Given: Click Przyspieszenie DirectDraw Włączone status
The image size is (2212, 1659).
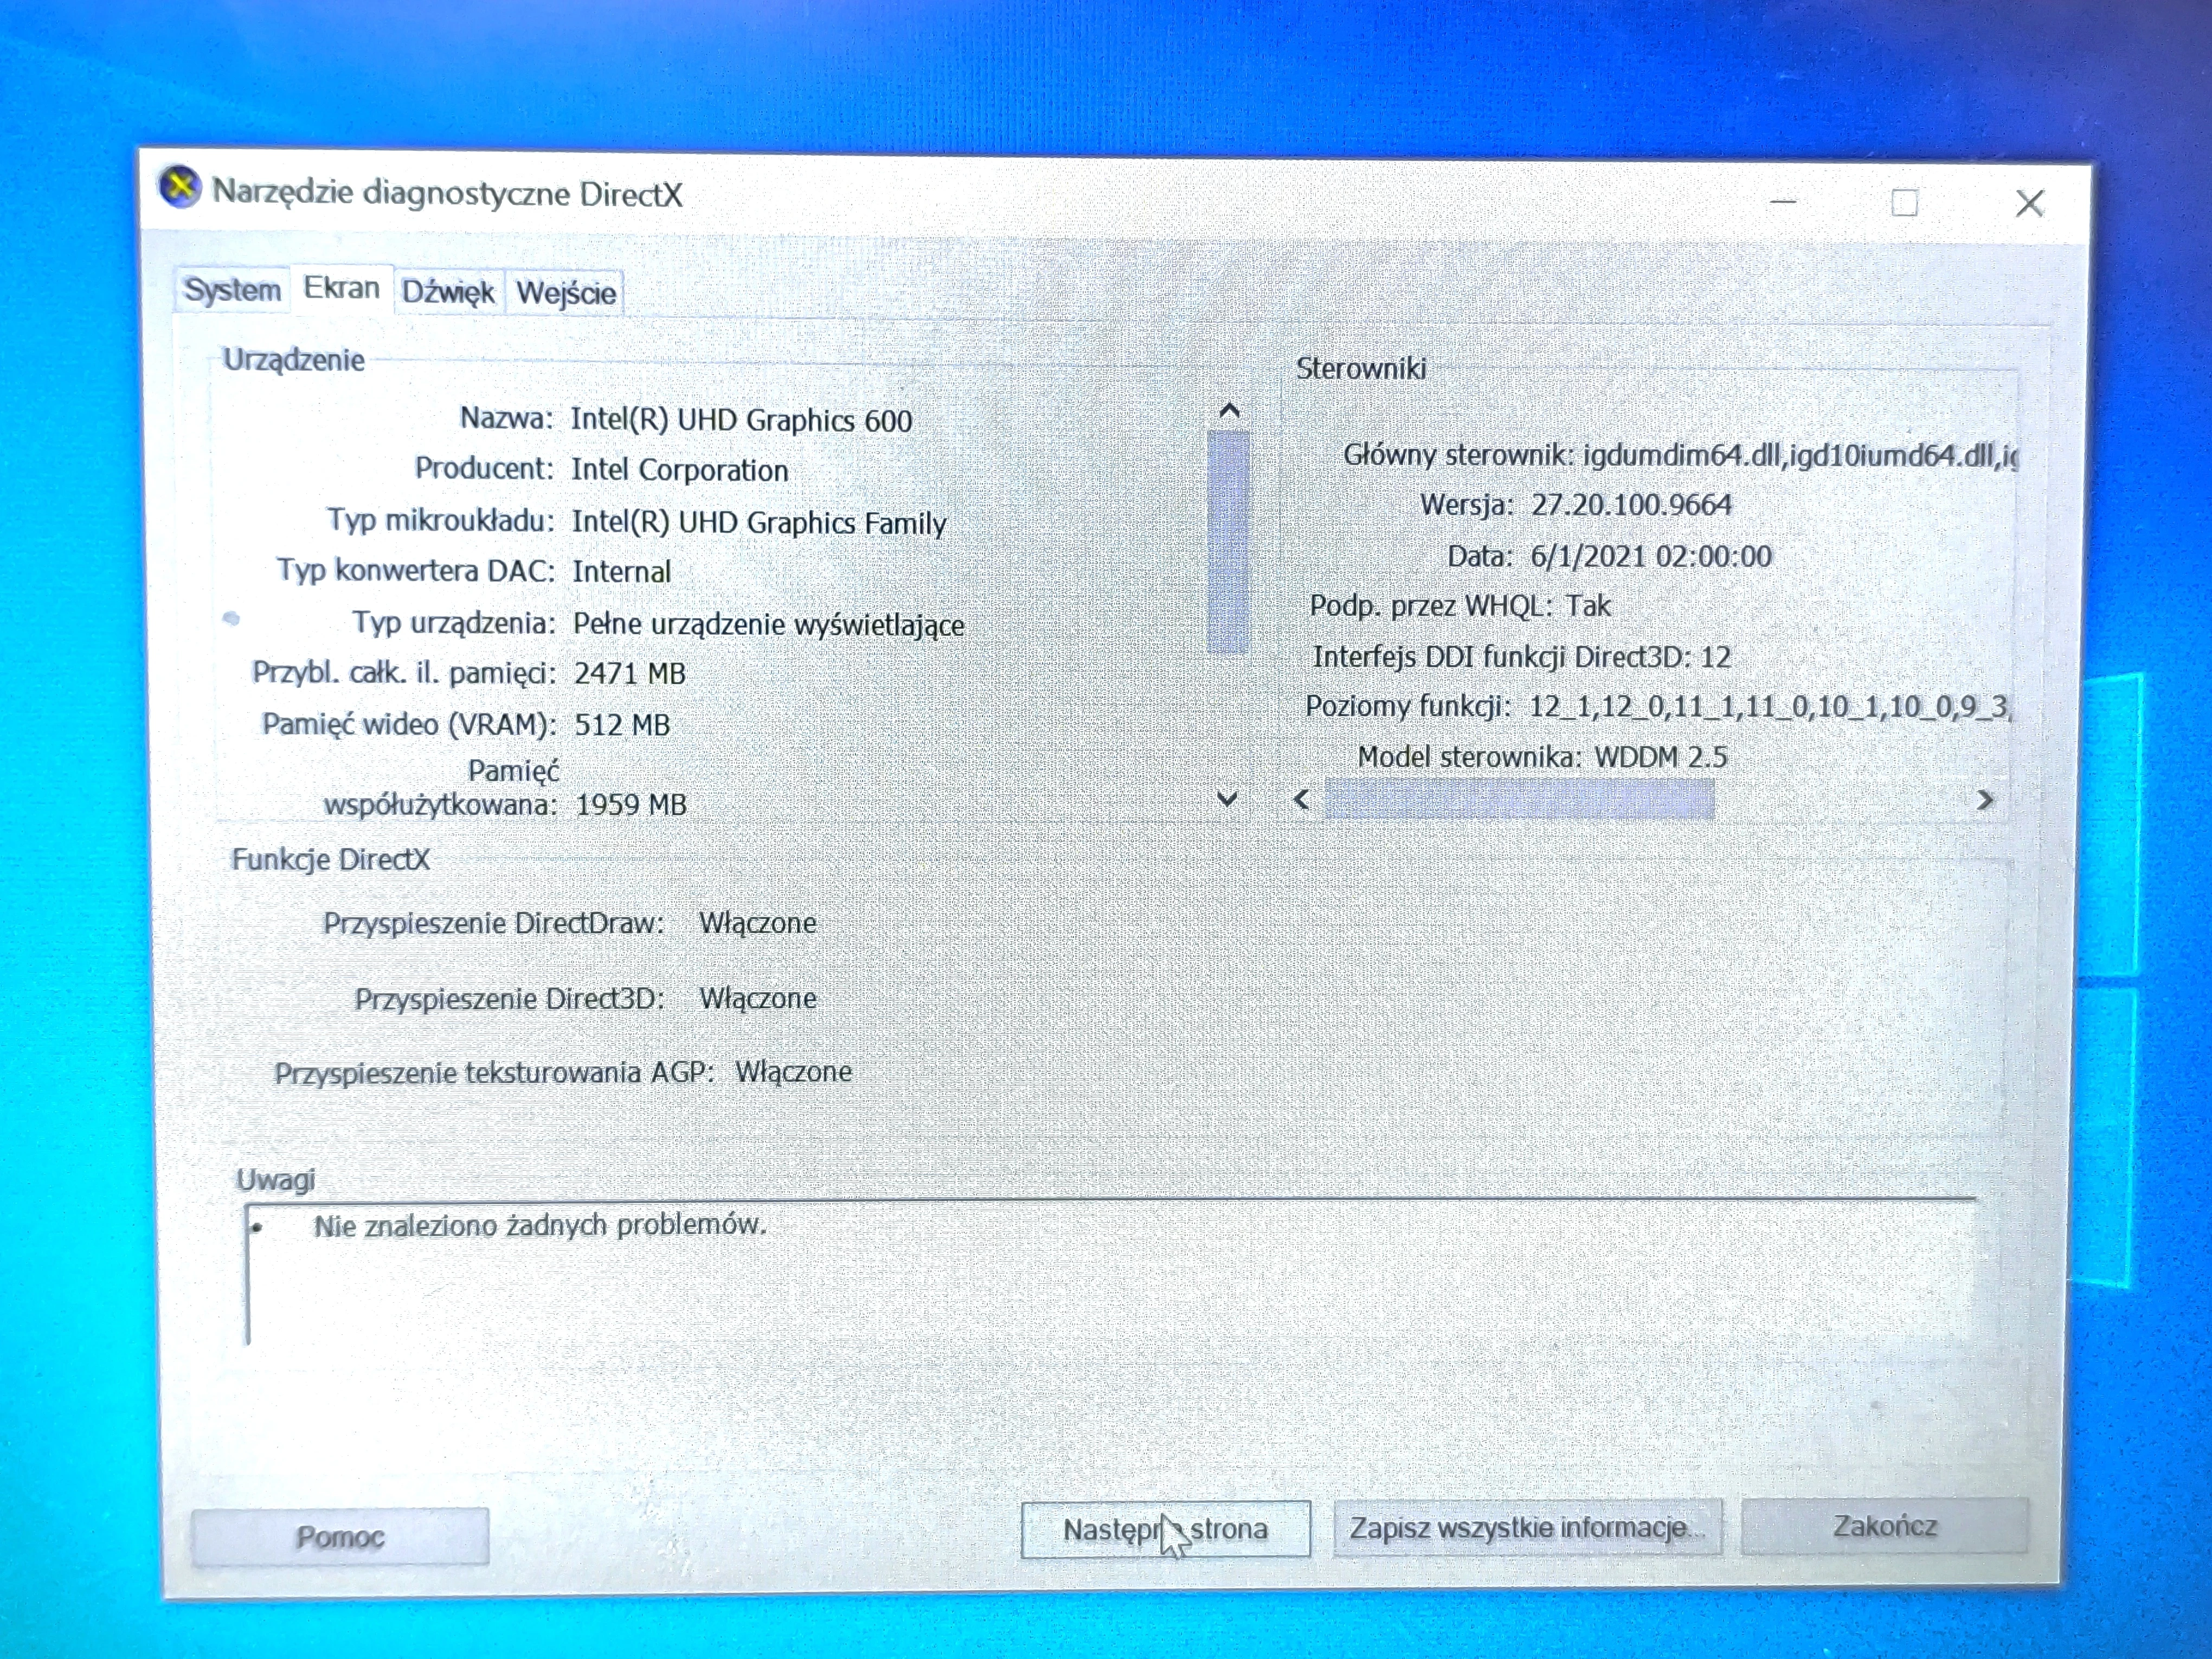Looking at the screenshot, I should pos(757,923).
